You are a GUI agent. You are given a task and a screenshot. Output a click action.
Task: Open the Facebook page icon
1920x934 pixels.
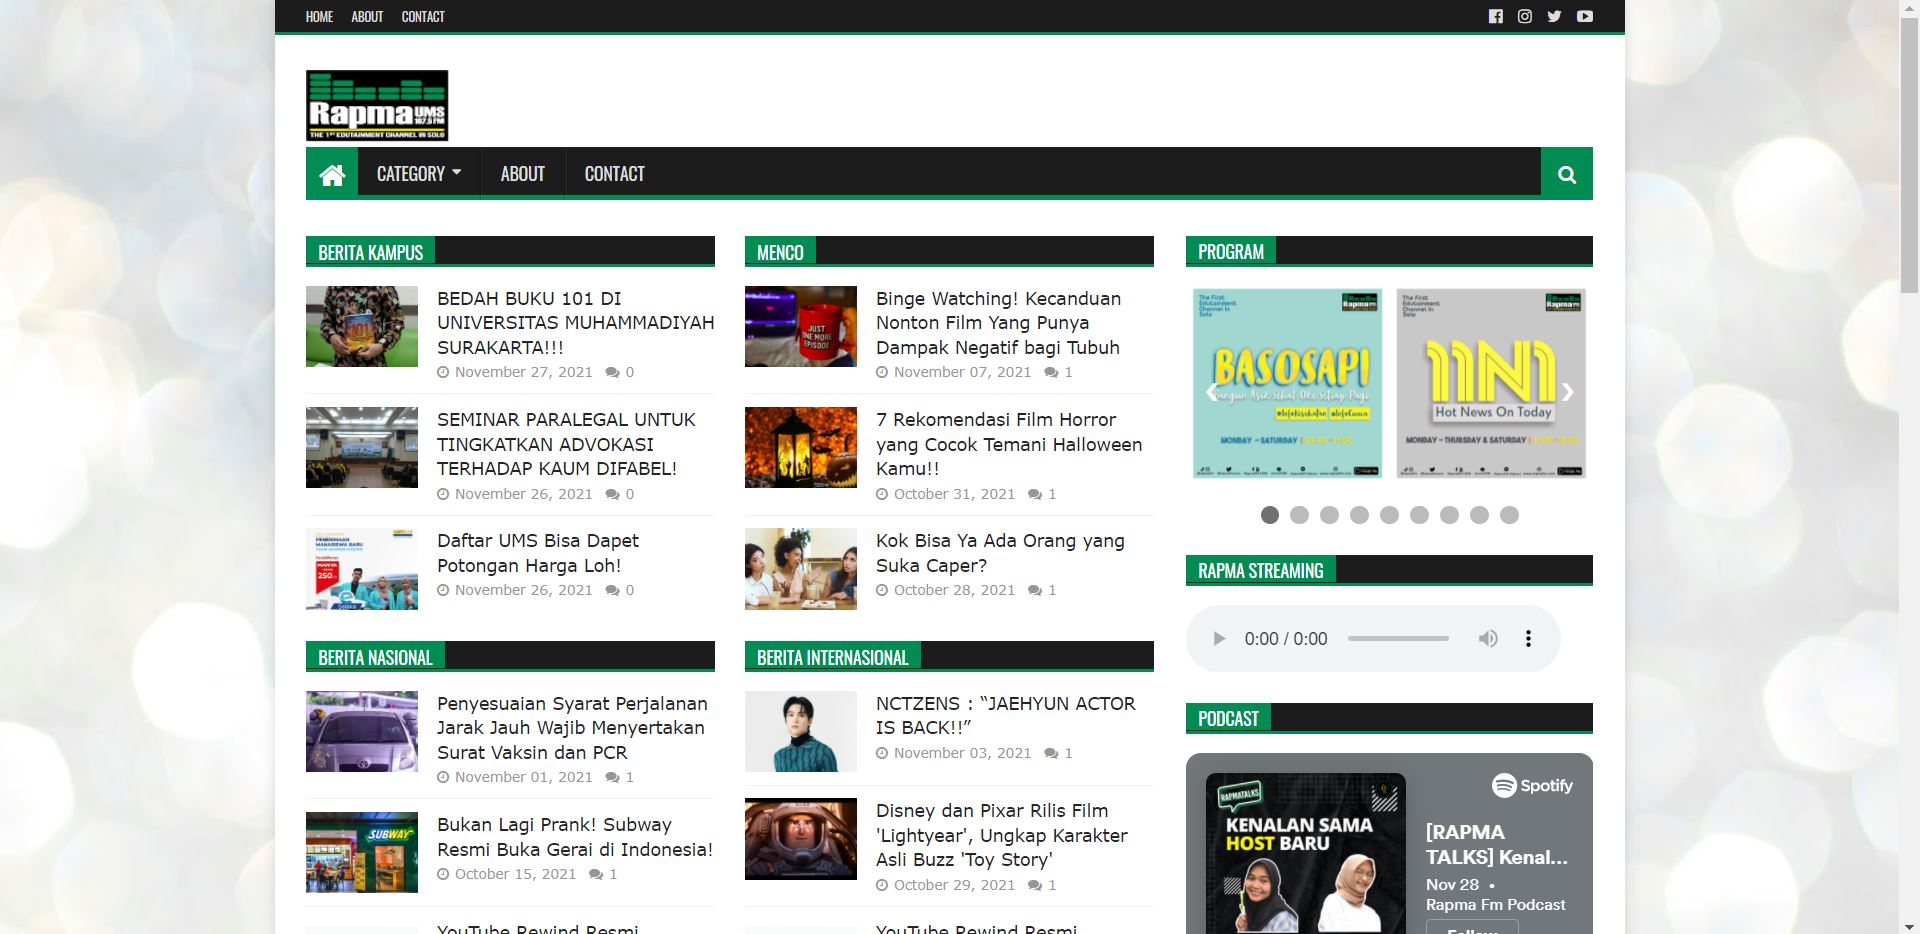click(x=1495, y=16)
